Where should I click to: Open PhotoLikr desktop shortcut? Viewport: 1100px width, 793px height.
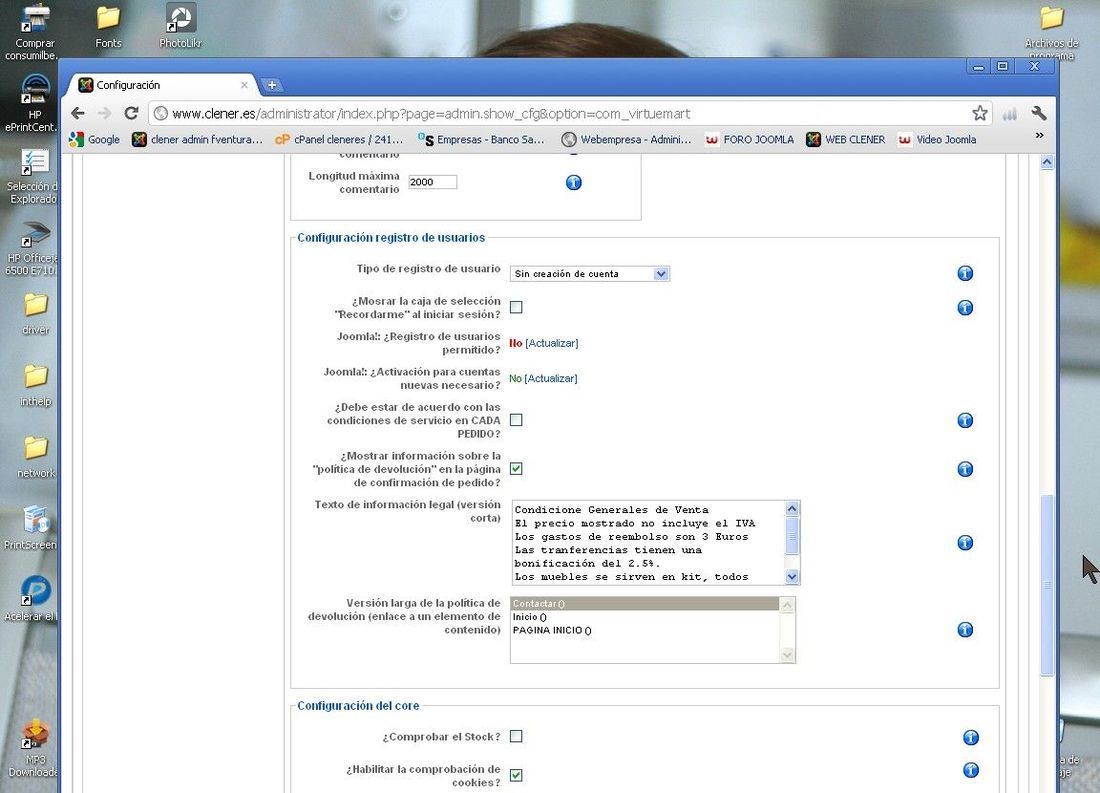(180, 27)
